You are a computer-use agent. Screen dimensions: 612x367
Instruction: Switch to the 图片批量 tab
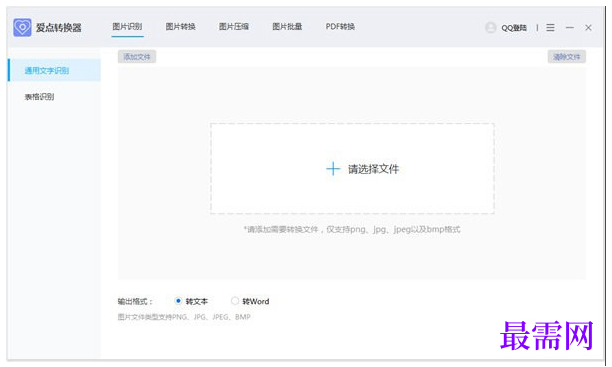click(x=287, y=27)
